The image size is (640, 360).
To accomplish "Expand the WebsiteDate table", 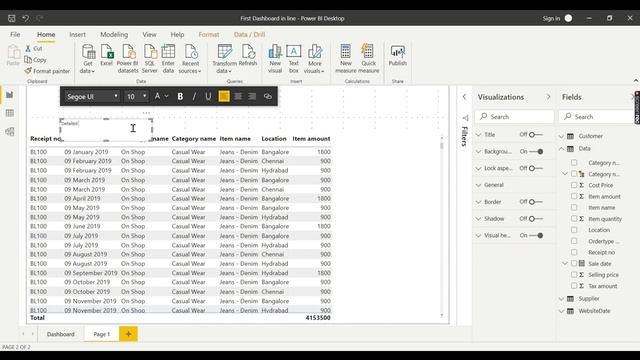I will pos(561,311).
